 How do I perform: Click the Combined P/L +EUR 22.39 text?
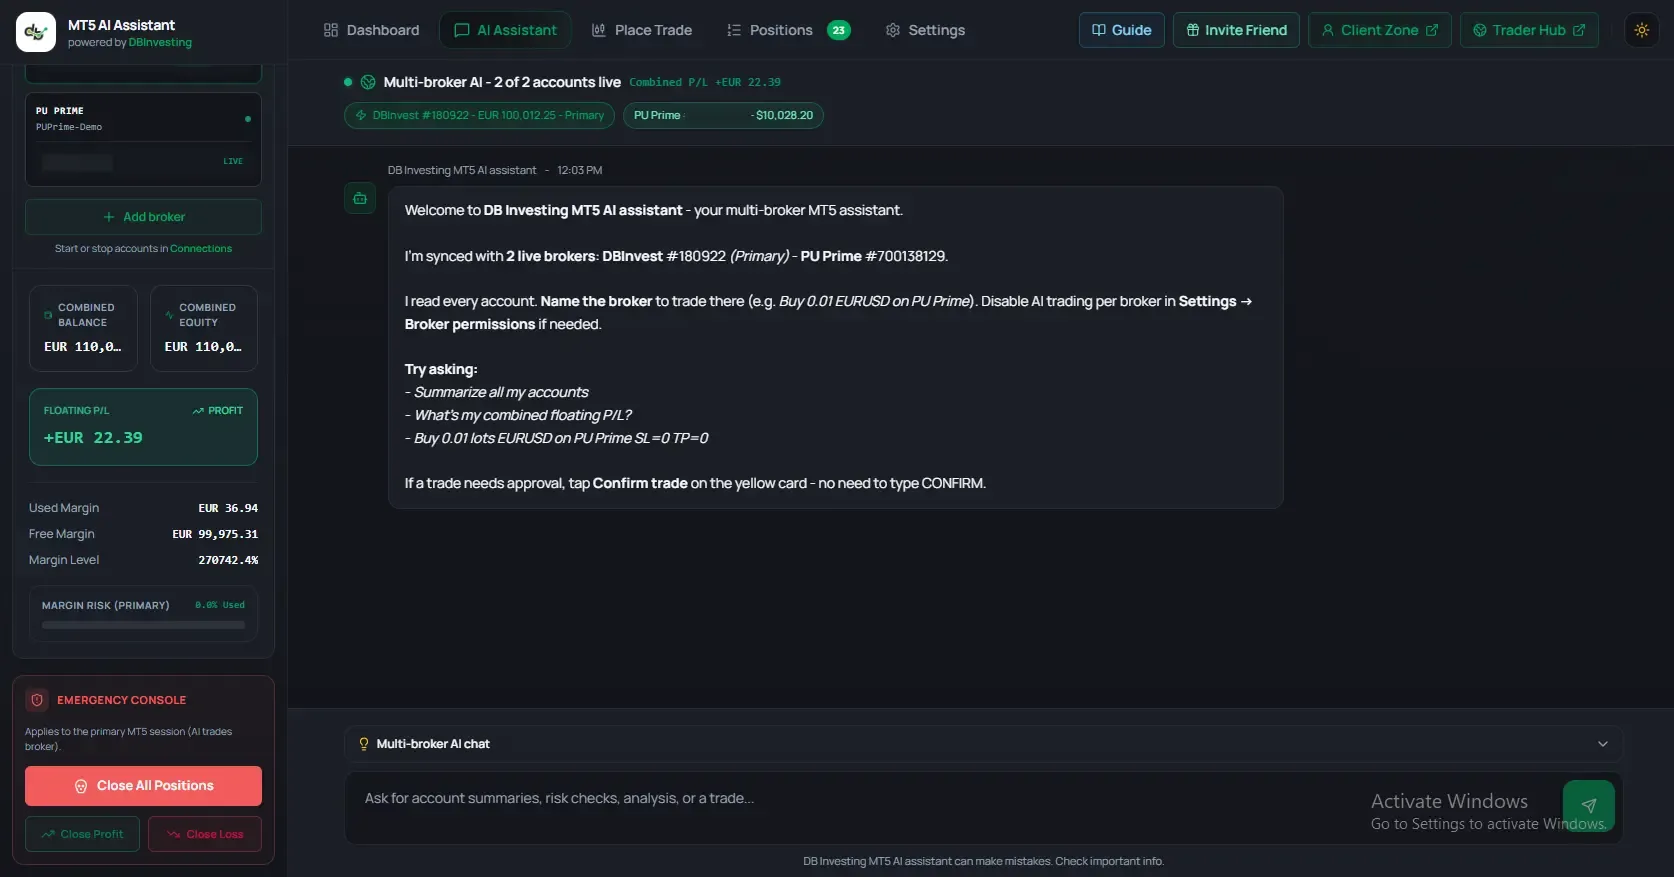pos(705,82)
